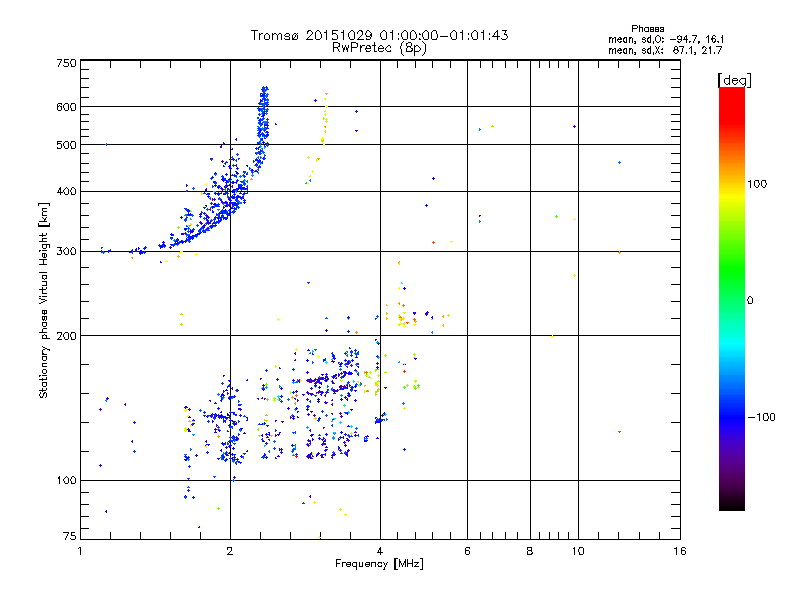
Task: Click the "Frequency [MHz]" axis label
Action: [379, 563]
